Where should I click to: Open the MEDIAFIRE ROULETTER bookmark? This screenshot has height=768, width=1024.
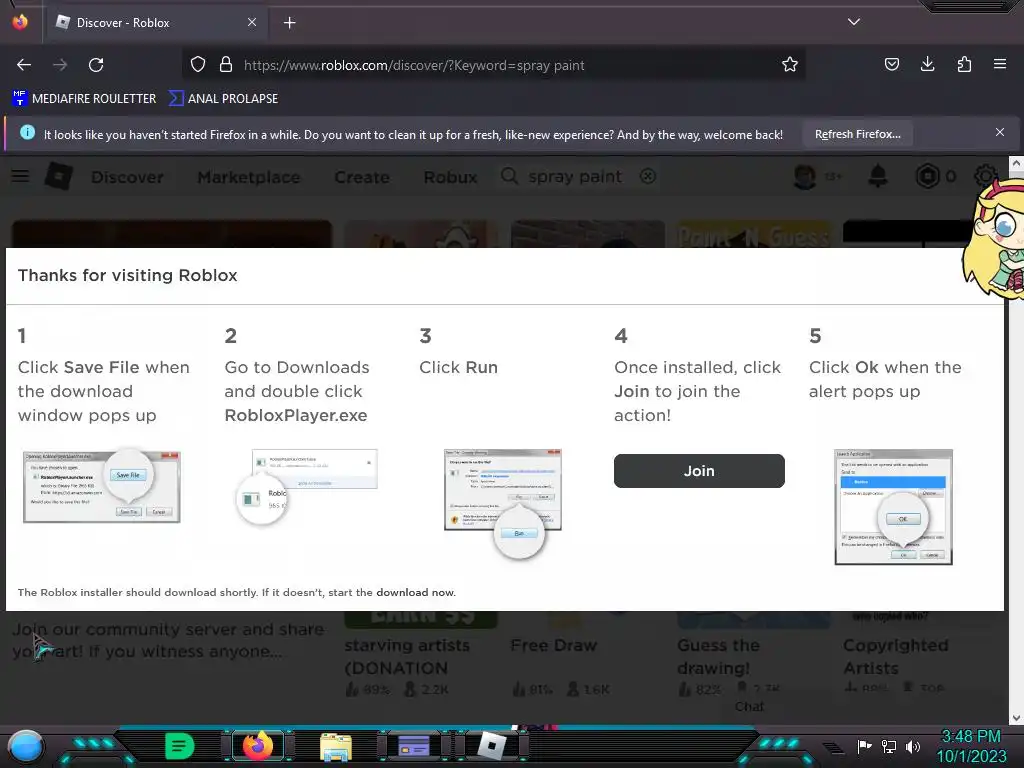(85, 99)
